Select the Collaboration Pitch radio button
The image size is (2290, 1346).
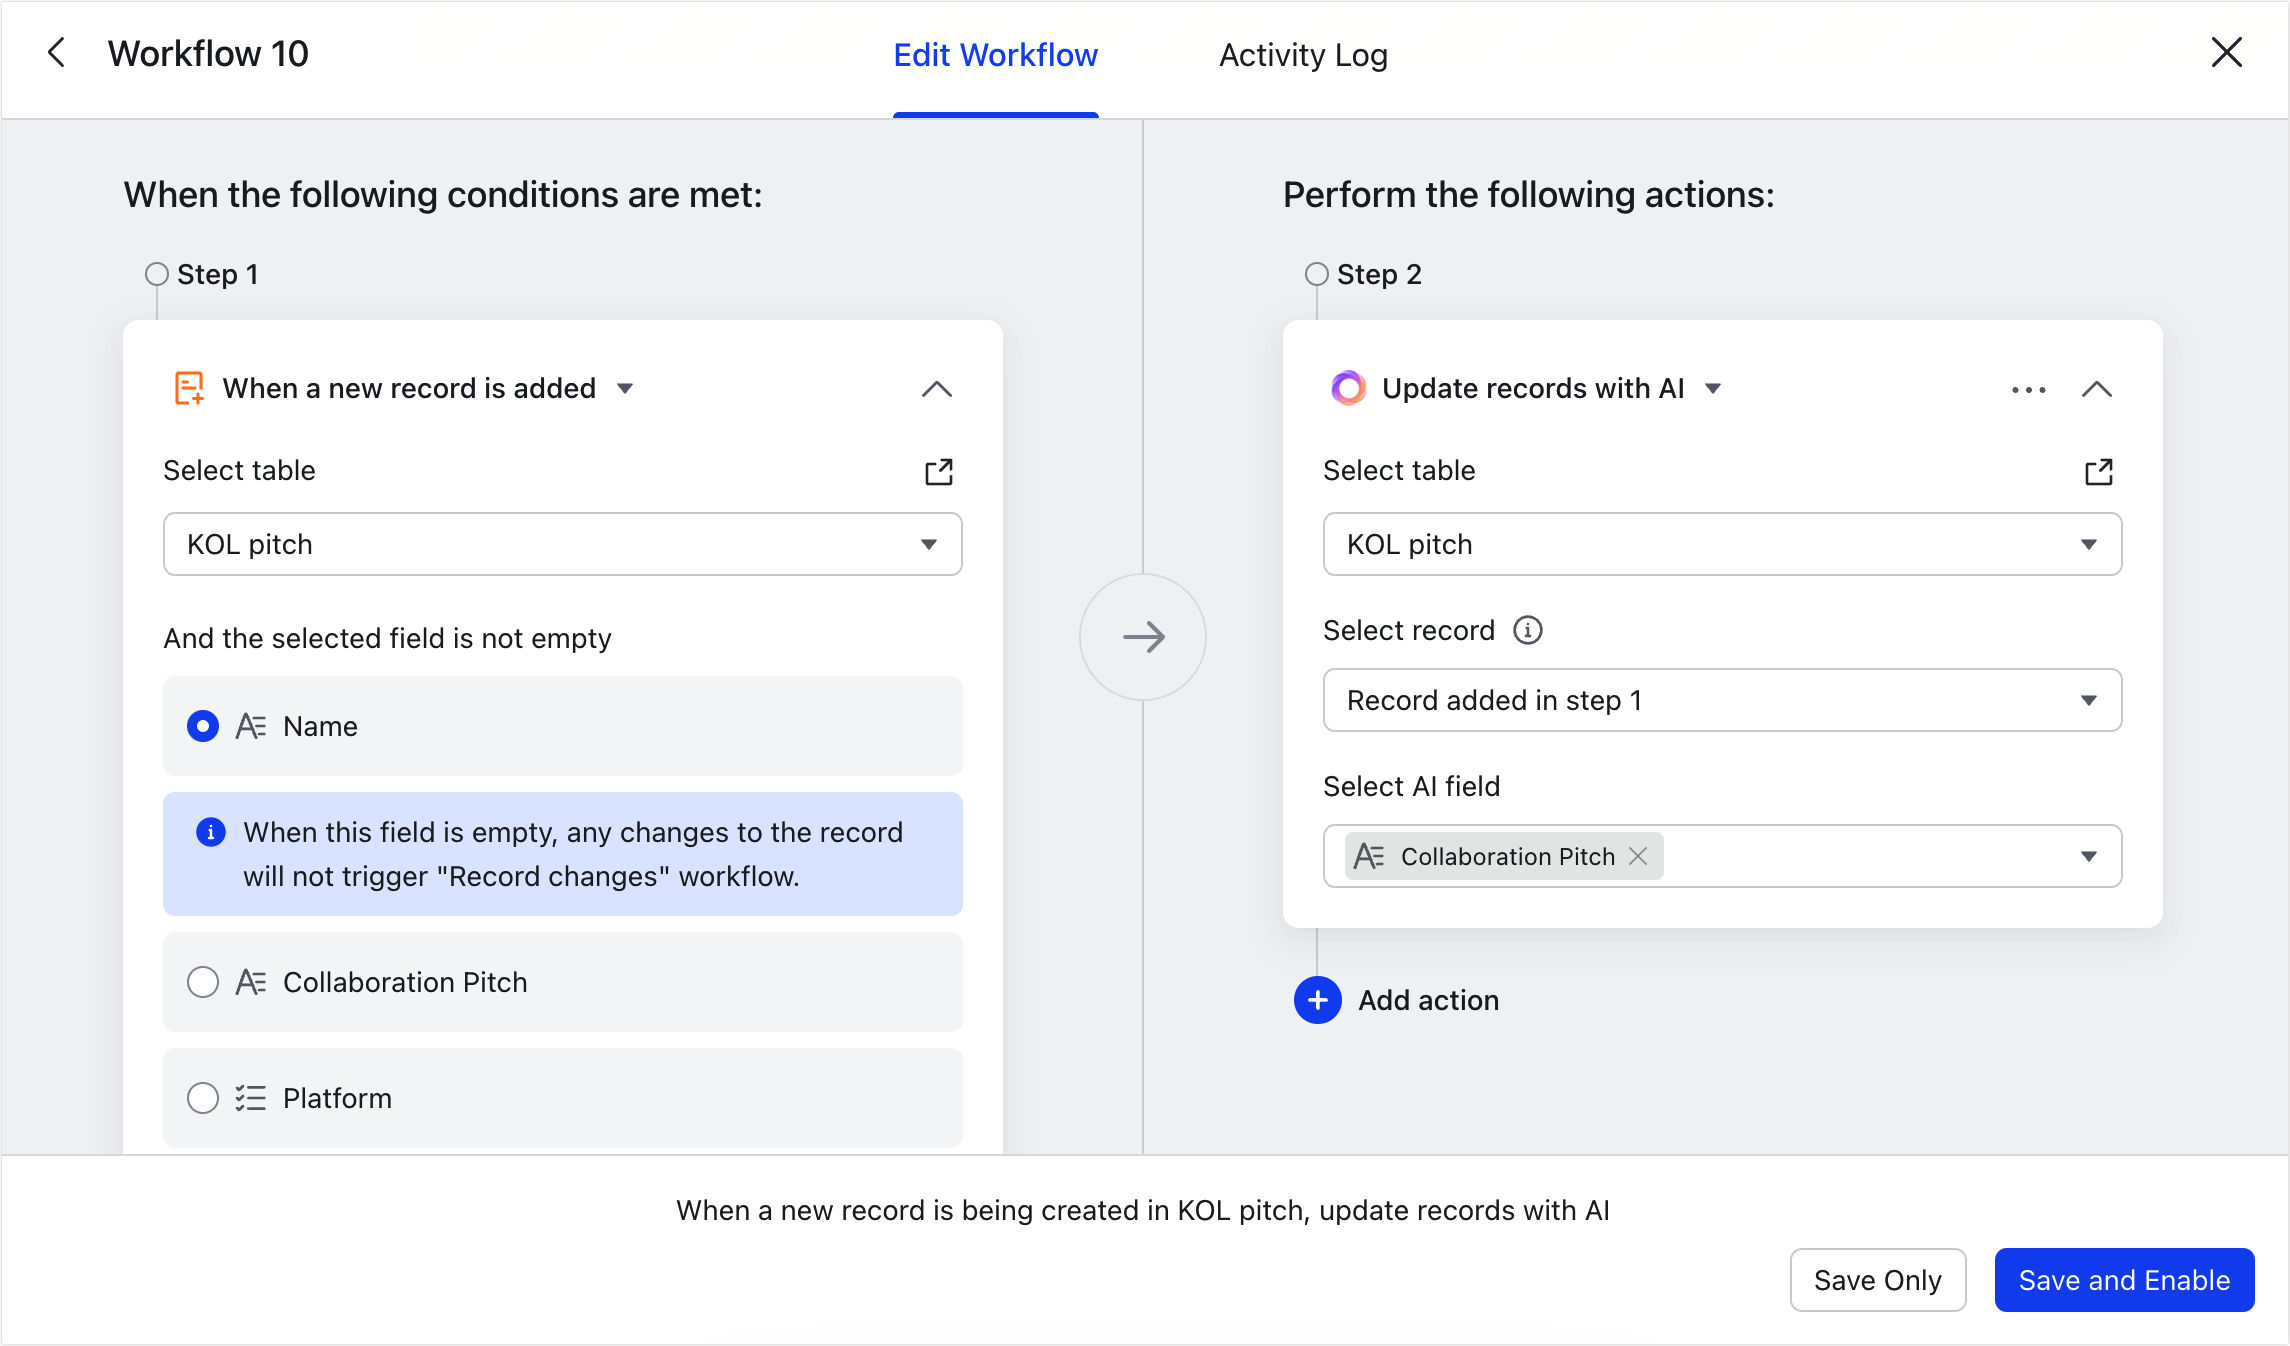[x=203, y=982]
